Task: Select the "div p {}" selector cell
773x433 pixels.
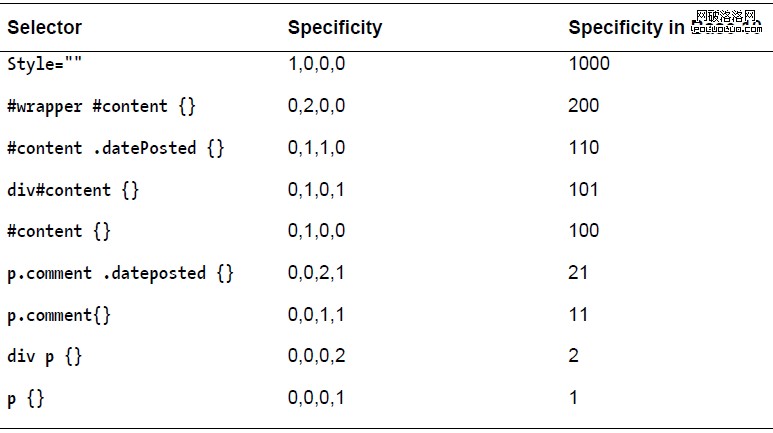Action: point(45,357)
